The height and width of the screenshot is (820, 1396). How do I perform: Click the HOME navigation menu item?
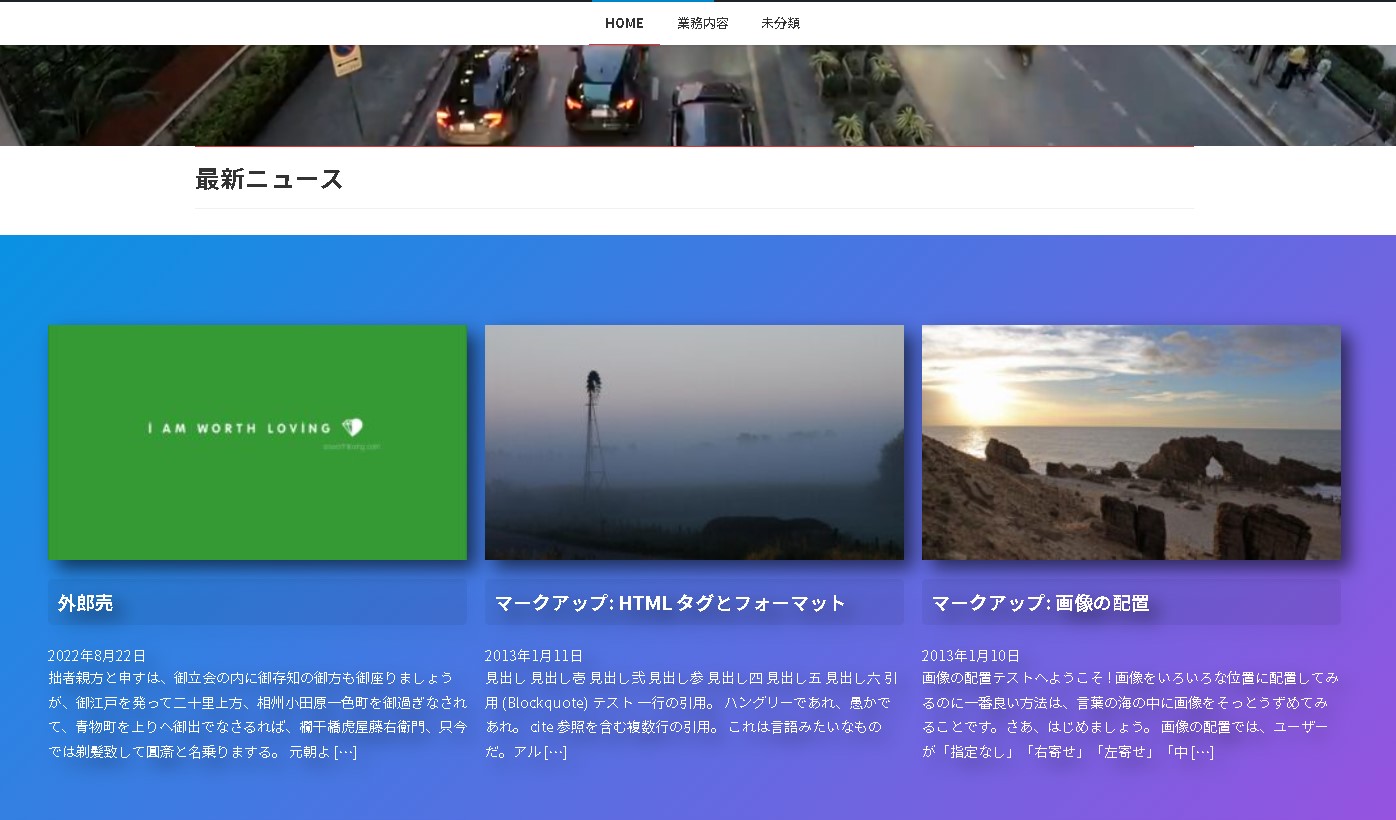pyautogui.click(x=624, y=23)
